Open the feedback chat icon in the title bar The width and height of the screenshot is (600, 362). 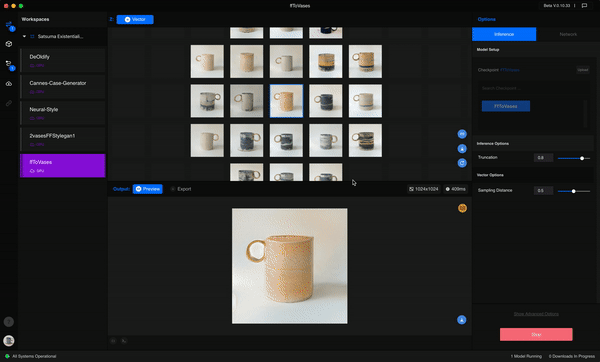point(584,6)
